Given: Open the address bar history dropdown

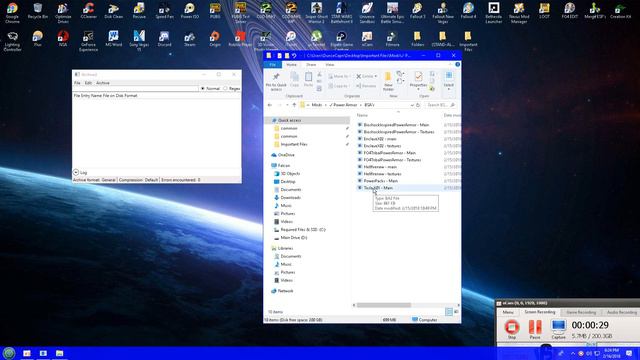Looking at the screenshot, I should click(x=412, y=105).
